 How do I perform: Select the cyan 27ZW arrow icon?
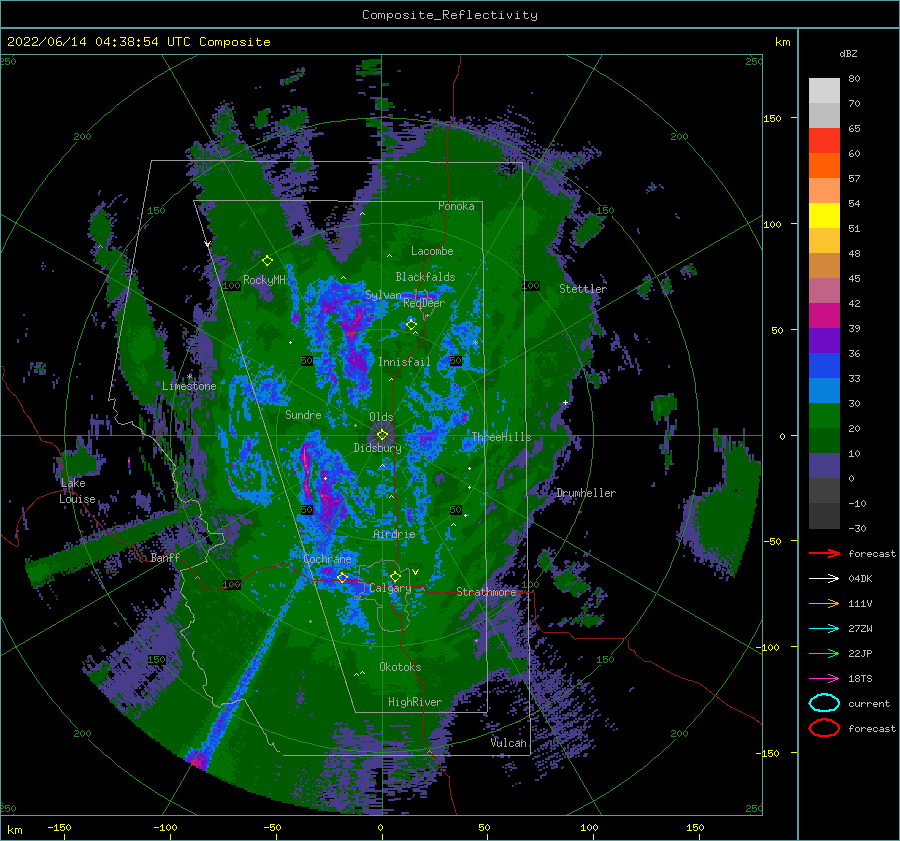tap(824, 629)
